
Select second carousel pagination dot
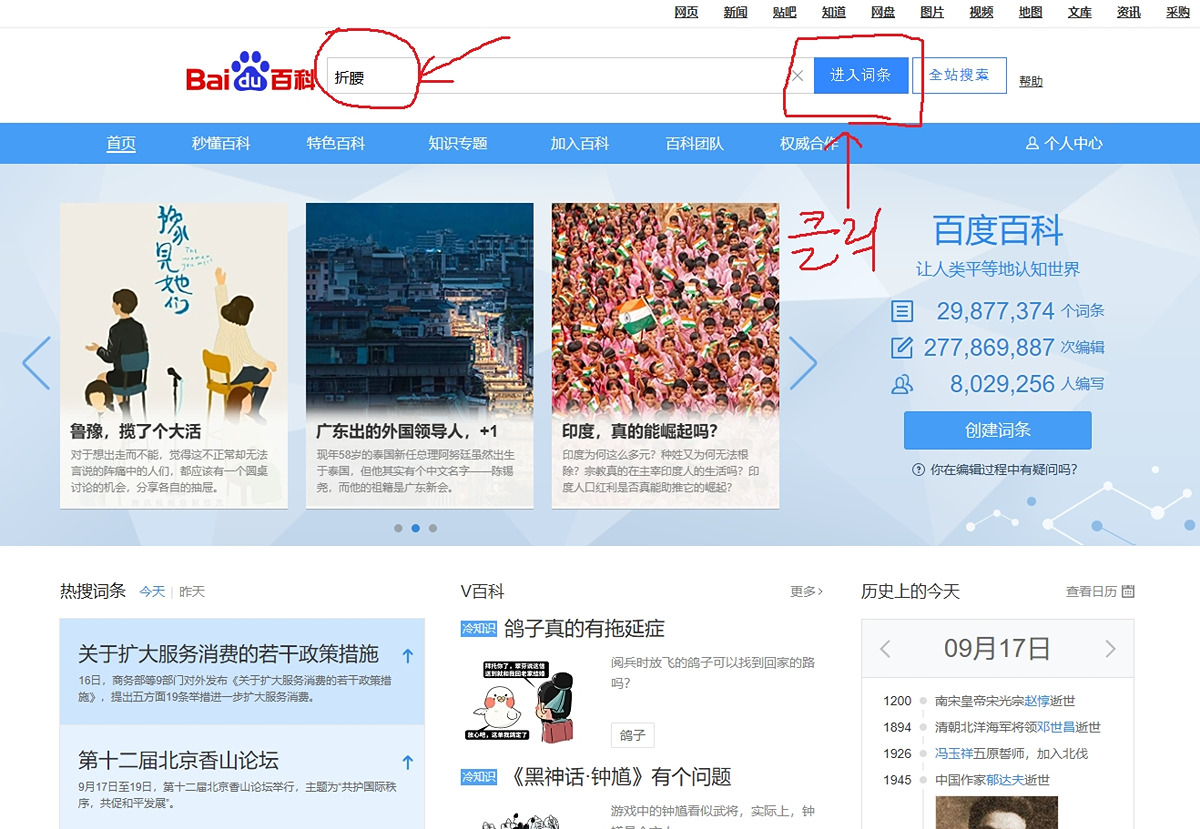click(x=415, y=528)
